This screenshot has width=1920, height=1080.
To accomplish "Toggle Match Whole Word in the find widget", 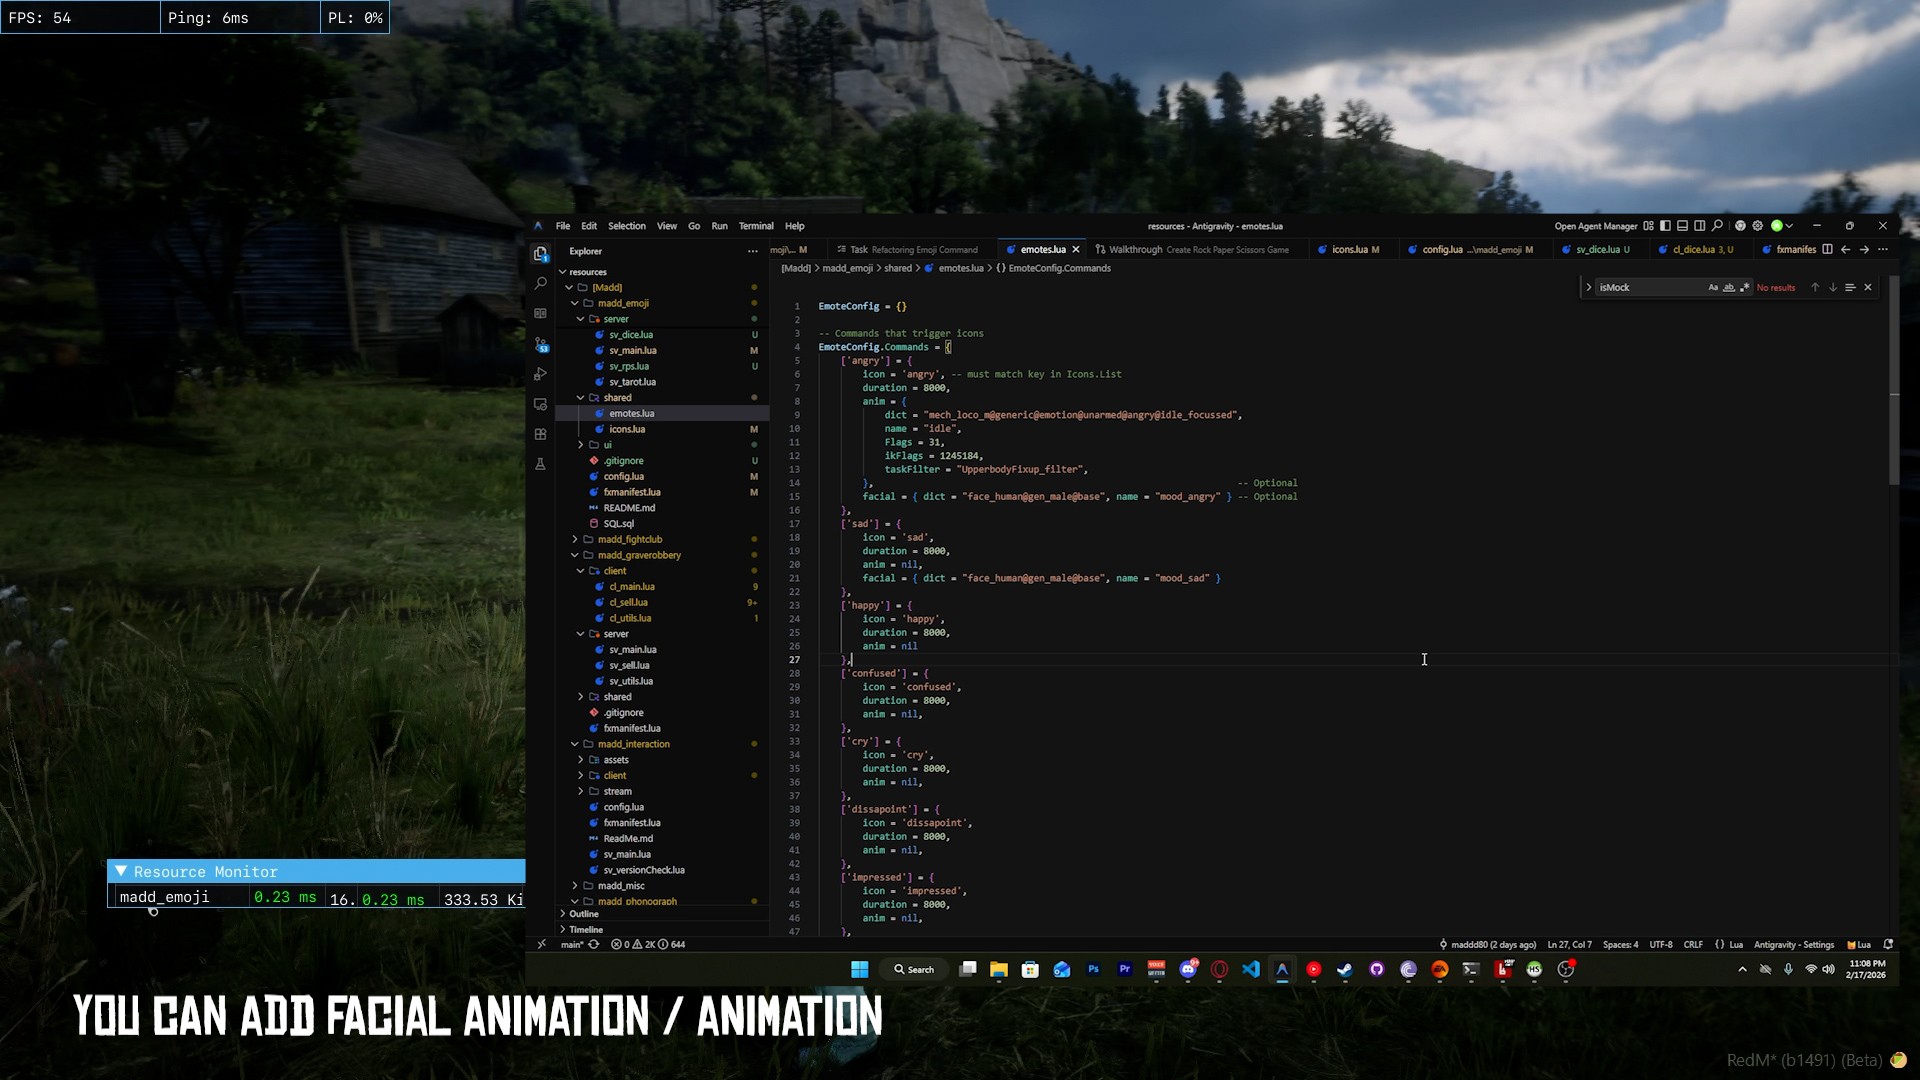I will coord(1729,288).
